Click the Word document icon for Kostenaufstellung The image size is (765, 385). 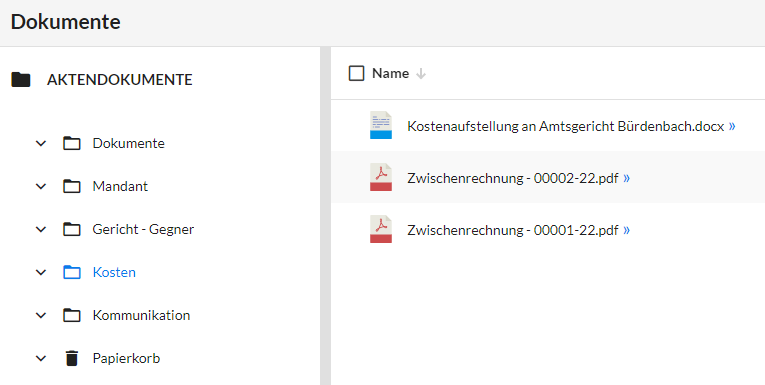(x=381, y=125)
